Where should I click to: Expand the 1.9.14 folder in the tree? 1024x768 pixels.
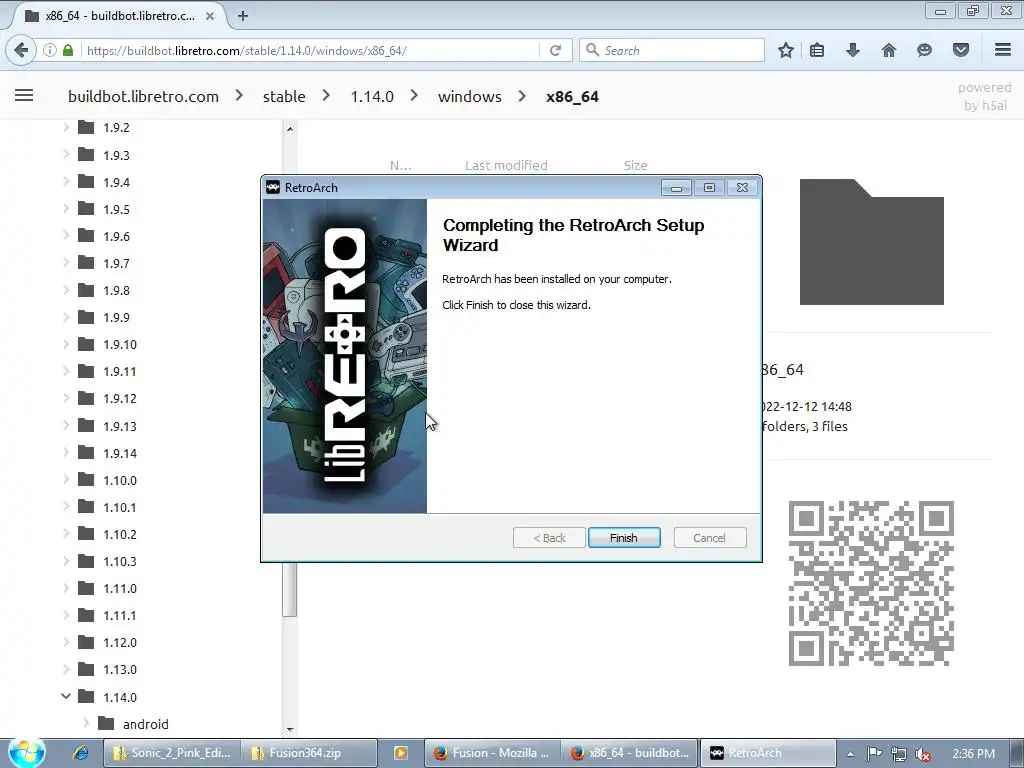[66, 452]
